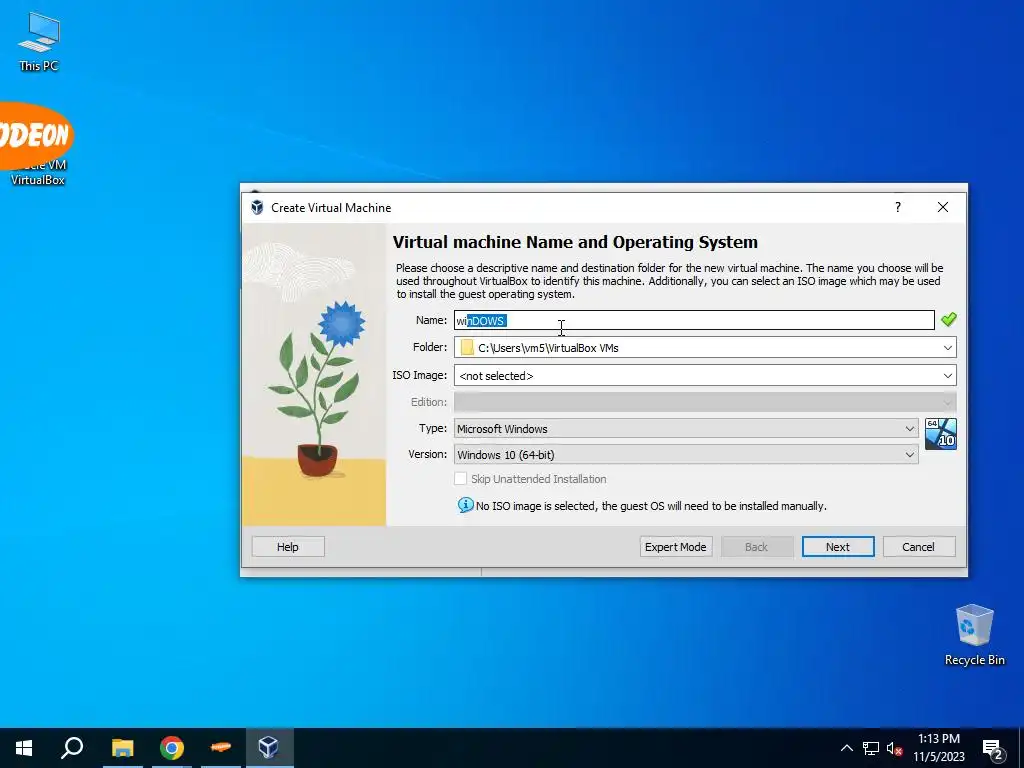Close the Create Virtual Machine dialog
Viewport: 1024px width, 768px height.
(x=942, y=207)
